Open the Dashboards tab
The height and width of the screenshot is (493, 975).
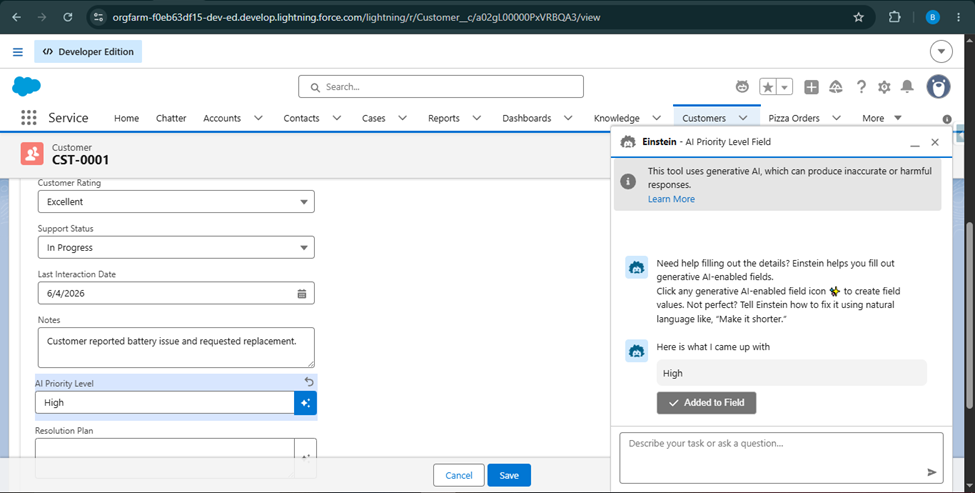(x=527, y=118)
